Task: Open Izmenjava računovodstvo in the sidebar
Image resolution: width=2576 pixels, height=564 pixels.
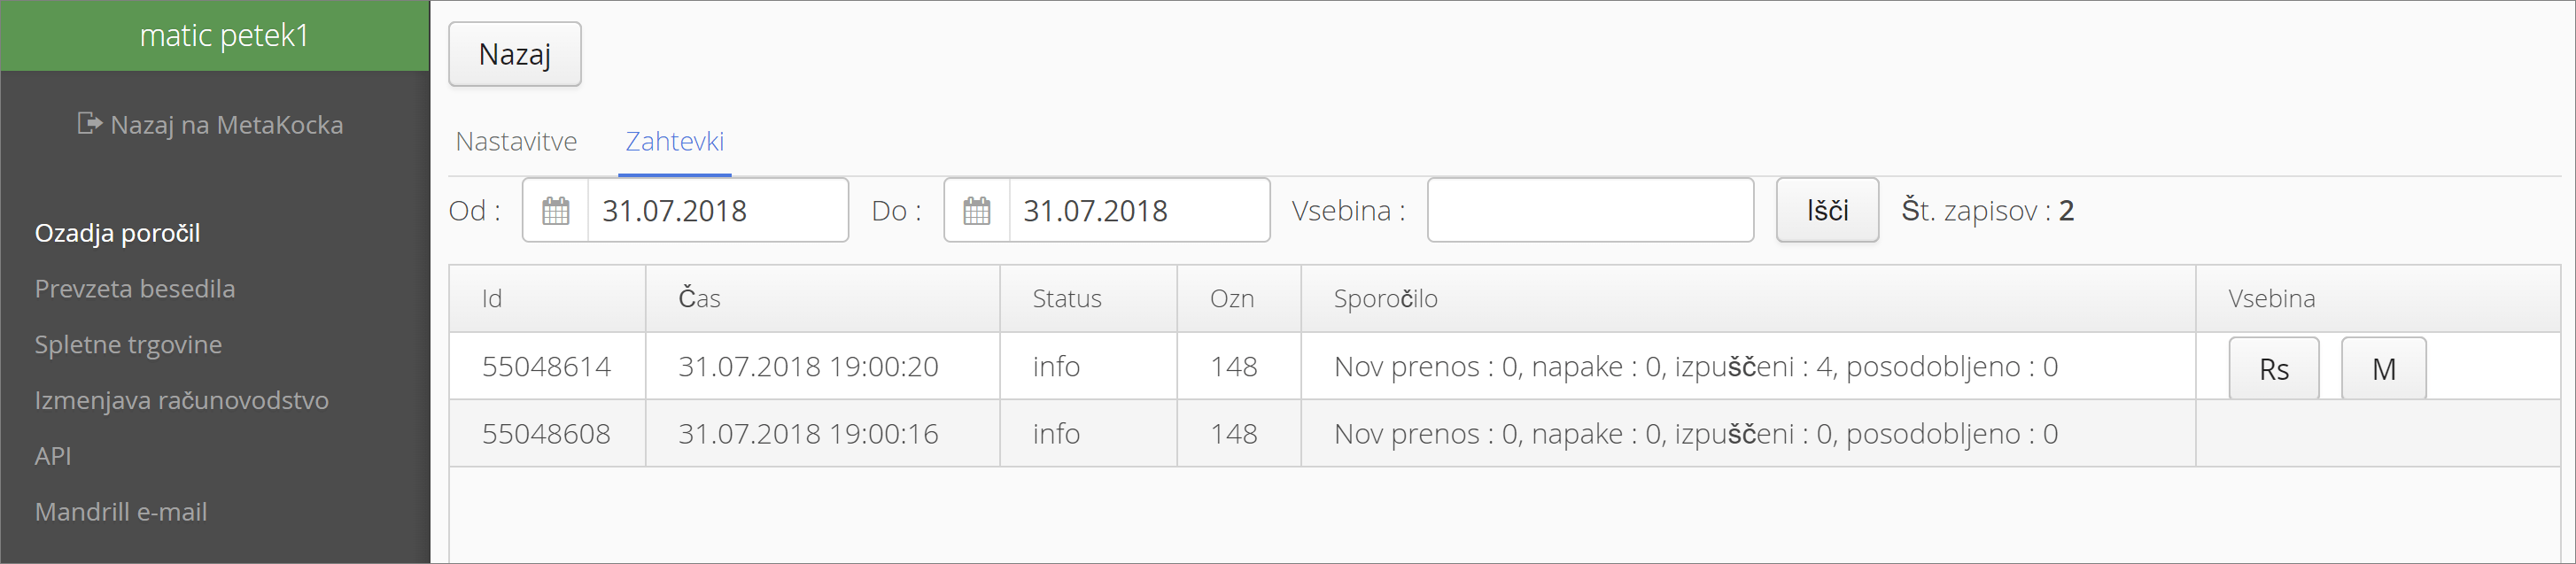Action: click(181, 400)
